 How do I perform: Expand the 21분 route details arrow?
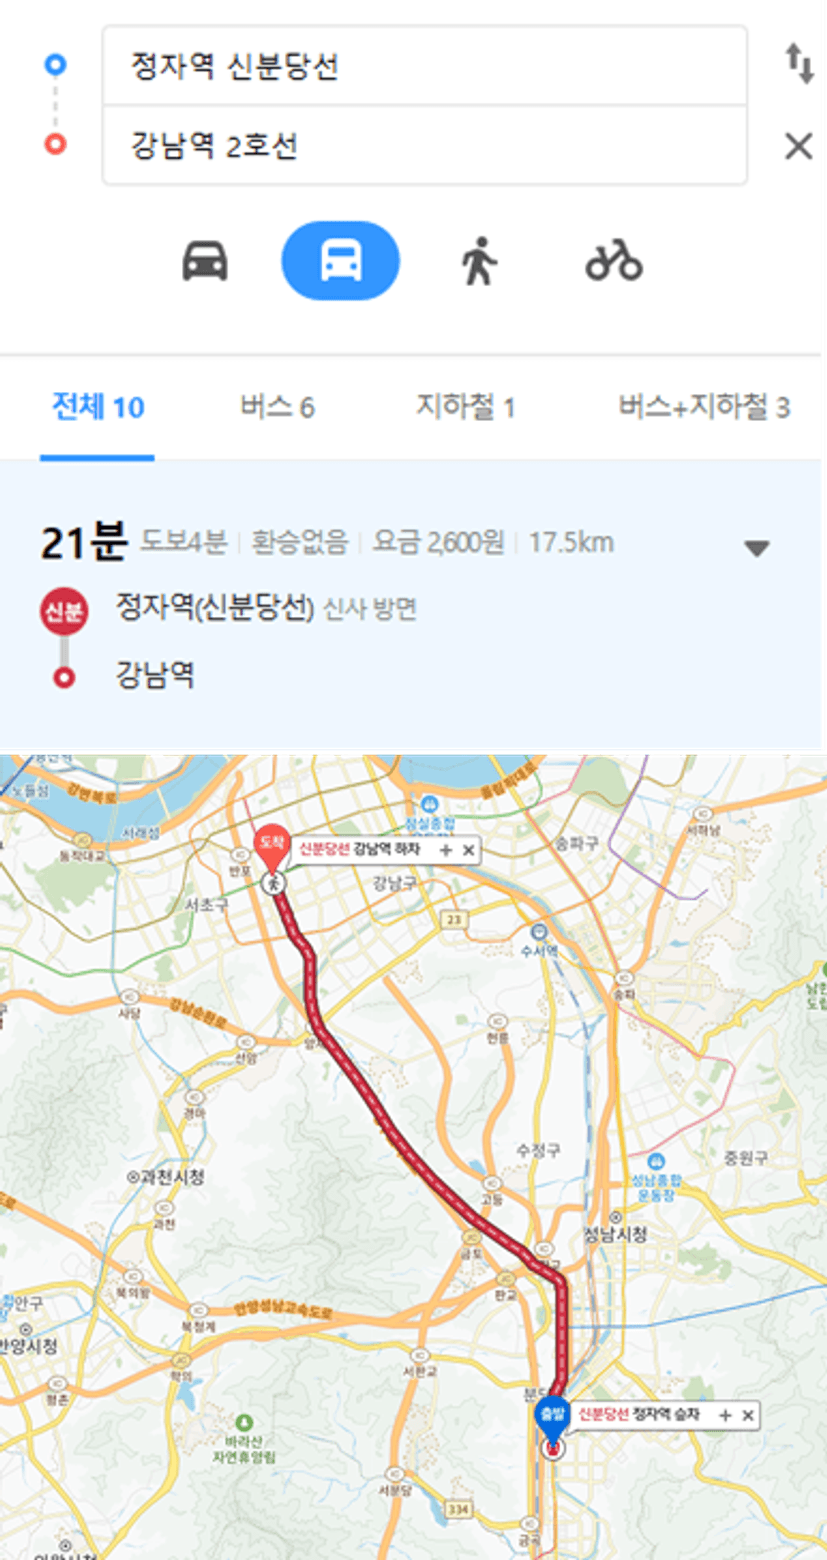(x=757, y=548)
